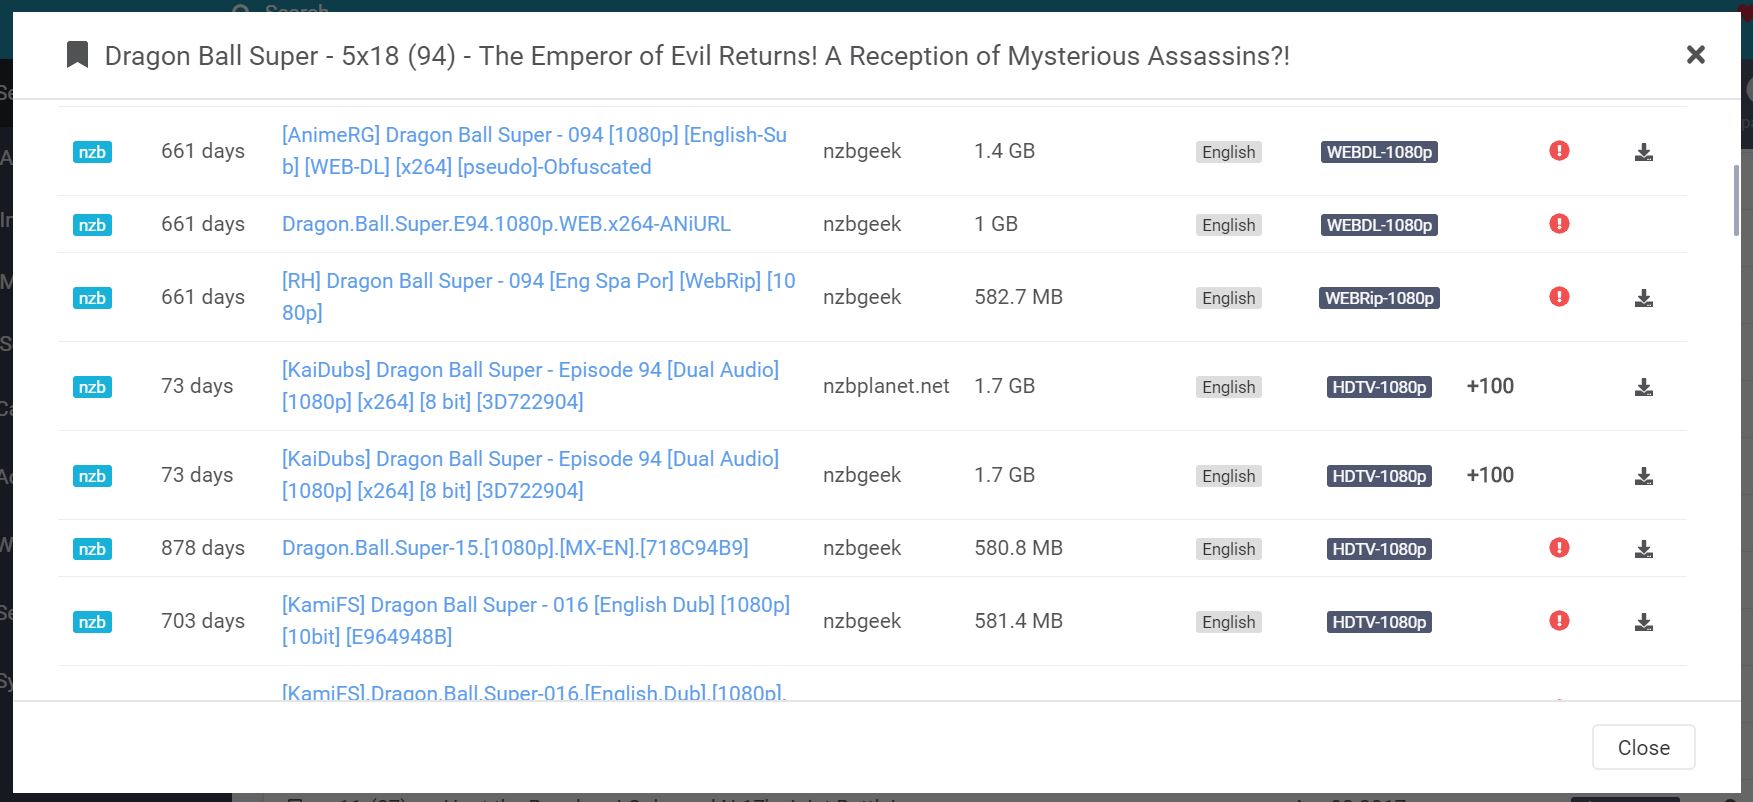Dismiss the dialog with the X icon
This screenshot has width=1753, height=802.
click(x=1695, y=55)
